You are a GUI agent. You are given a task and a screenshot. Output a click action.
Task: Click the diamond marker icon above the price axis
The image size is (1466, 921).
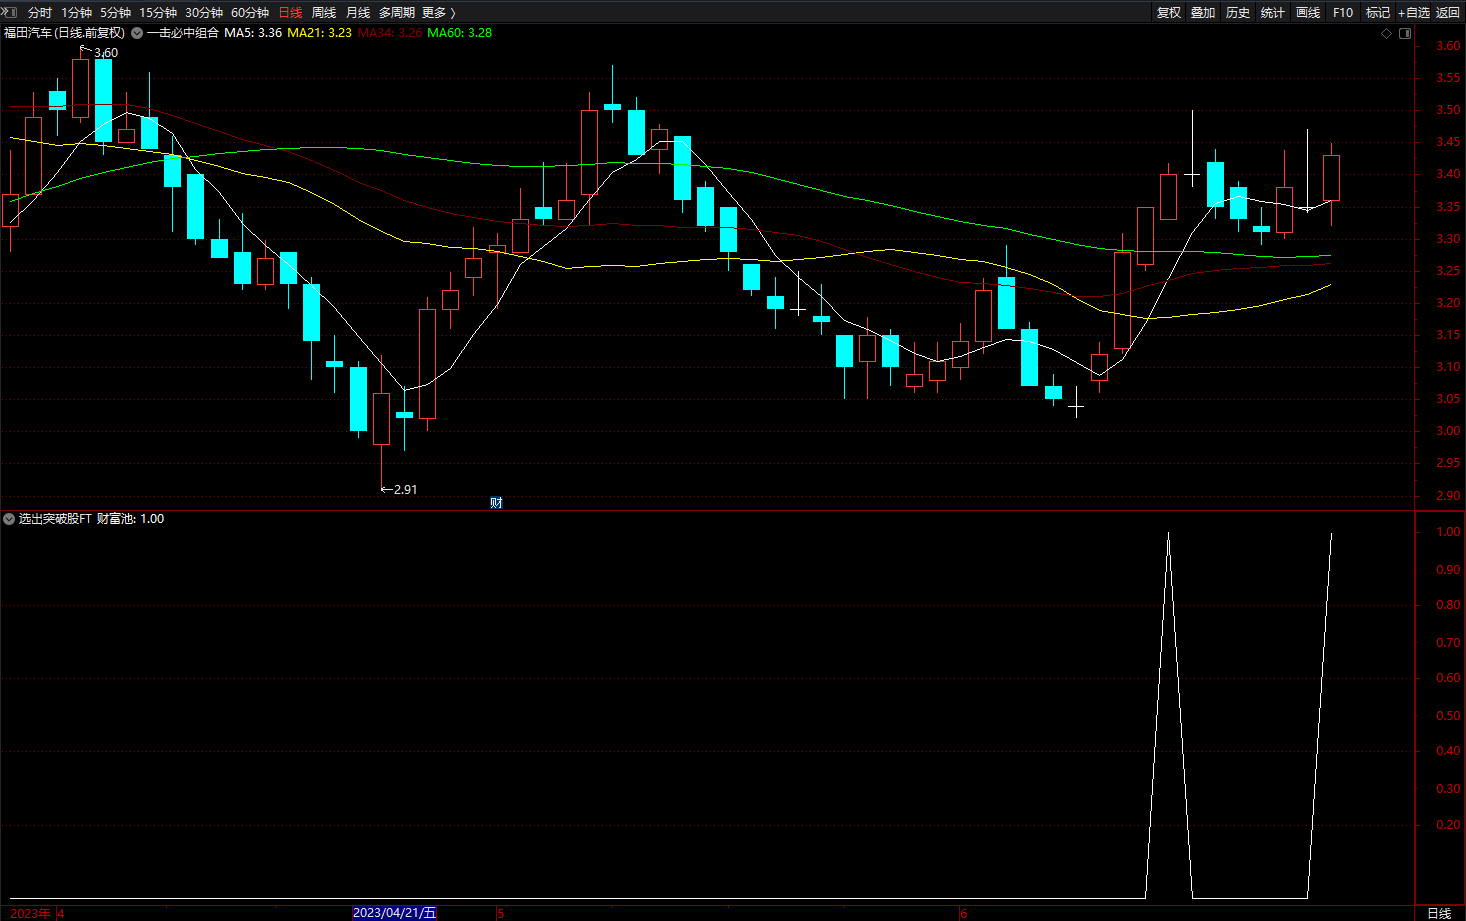pos(1386,33)
